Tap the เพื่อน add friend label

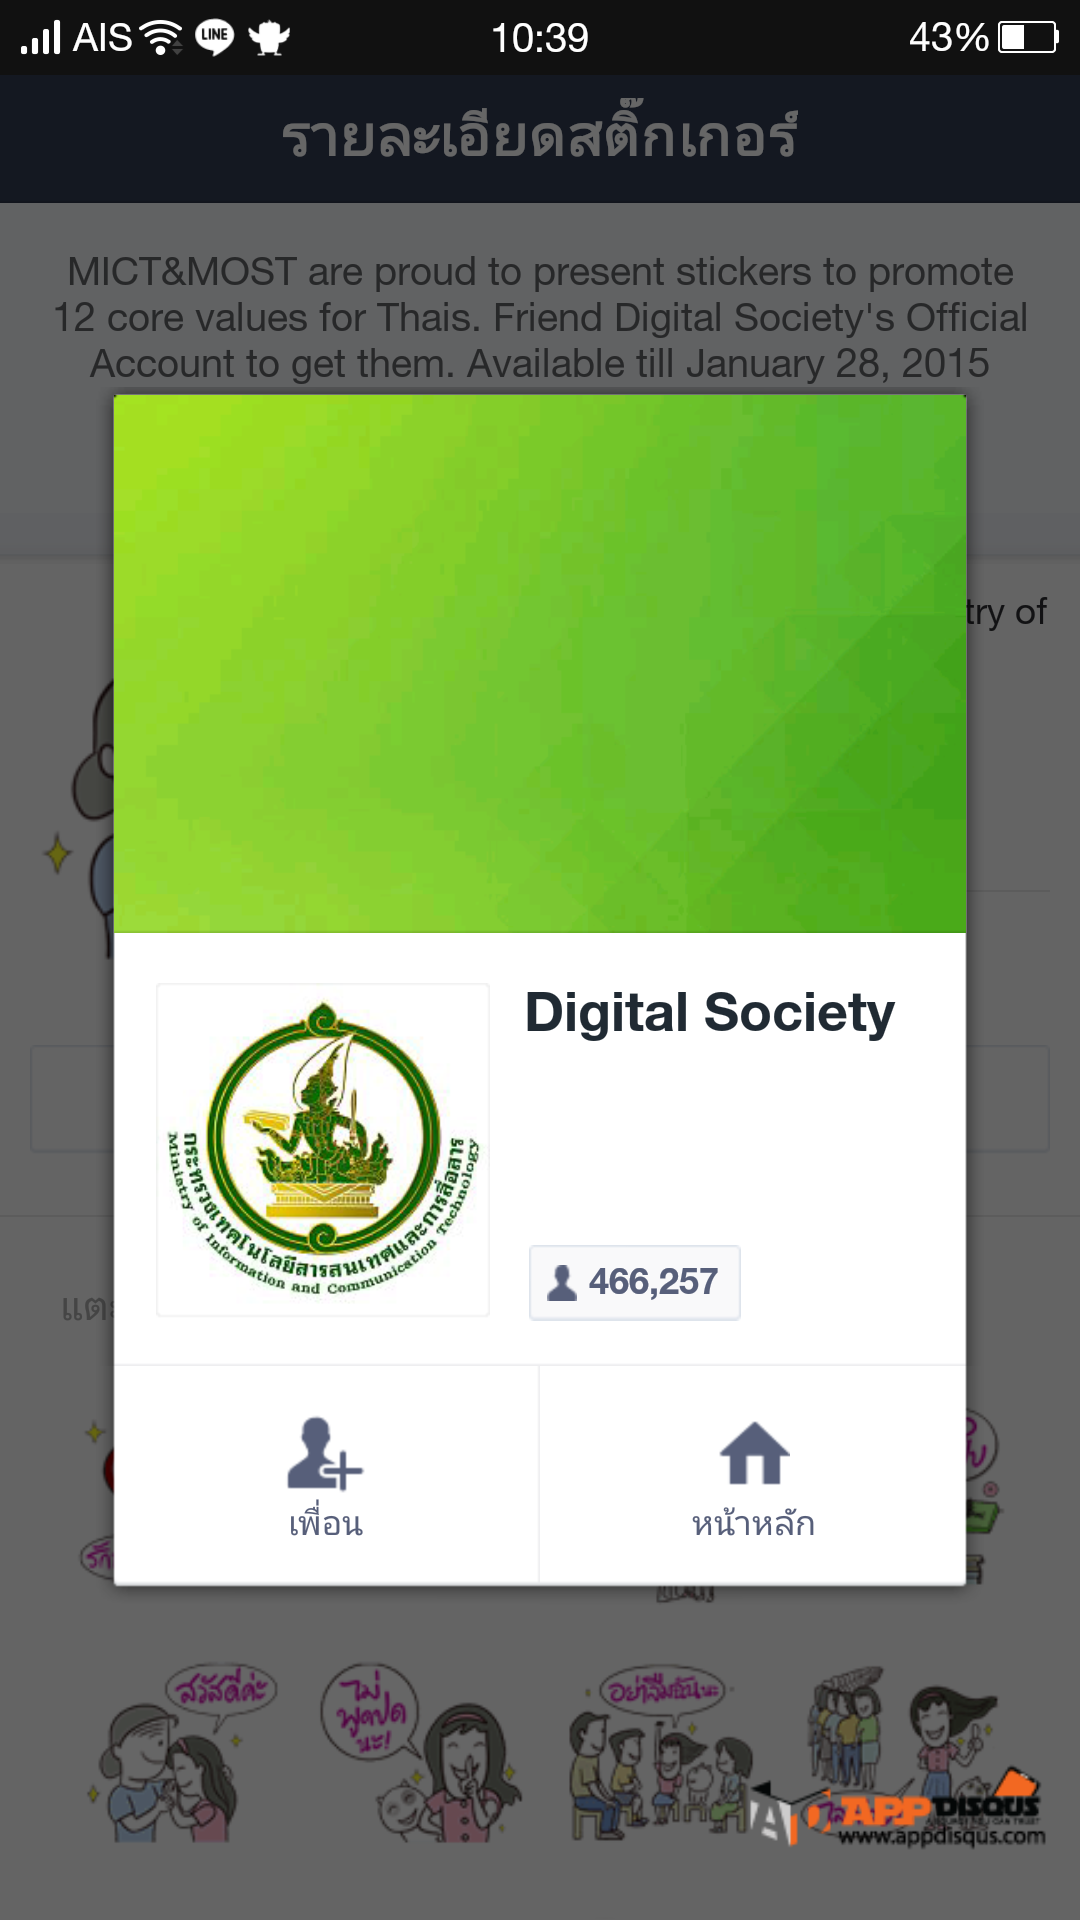click(326, 1524)
